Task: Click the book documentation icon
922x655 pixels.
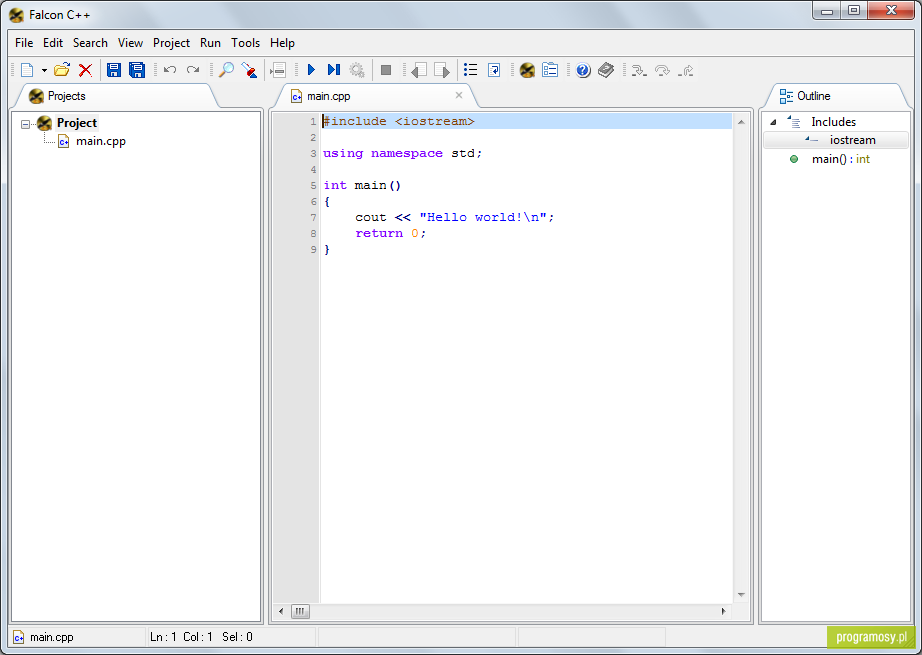Action: pos(606,70)
